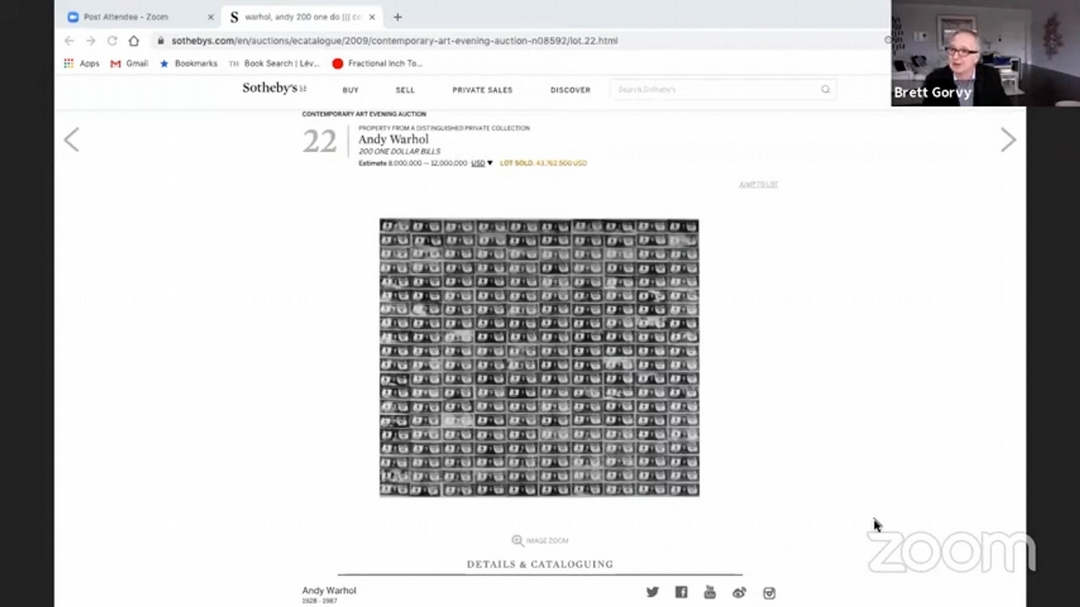Image resolution: width=1080 pixels, height=607 pixels.
Task: Open the Bookmarks star folder
Action: (x=188, y=63)
